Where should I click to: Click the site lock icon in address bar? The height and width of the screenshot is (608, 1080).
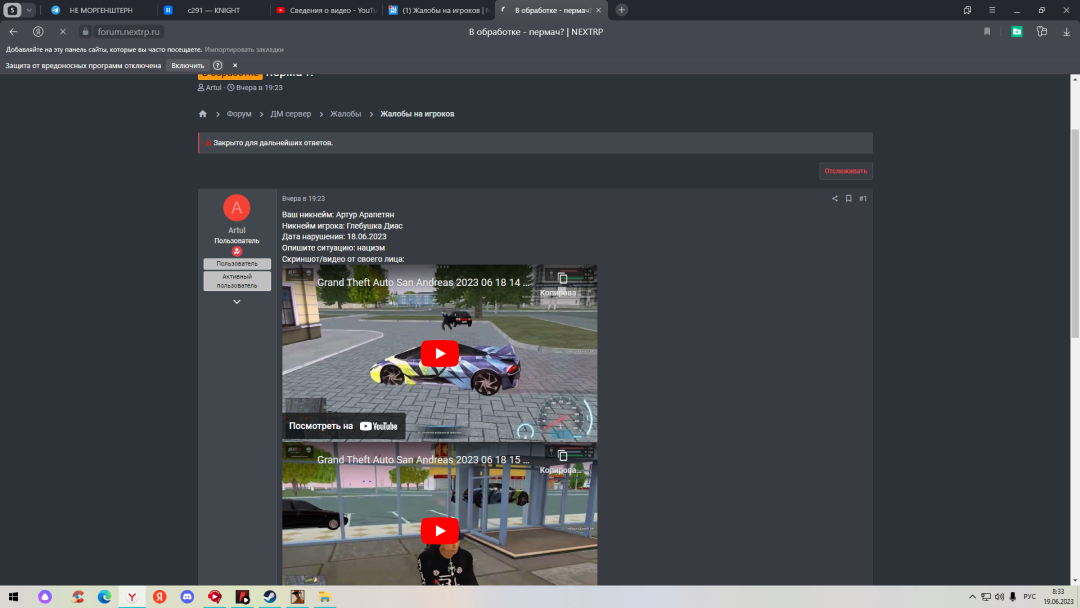click(85, 32)
